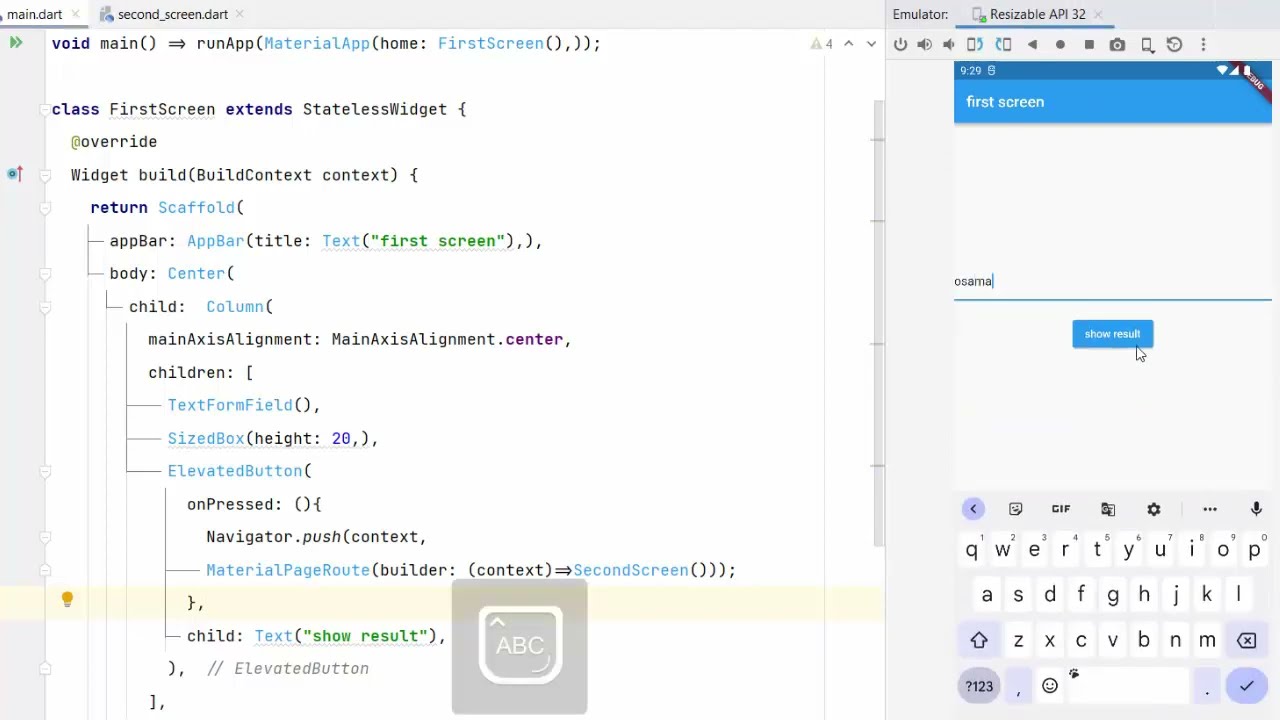Click the editor vertical scrollbar

point(879,324)
